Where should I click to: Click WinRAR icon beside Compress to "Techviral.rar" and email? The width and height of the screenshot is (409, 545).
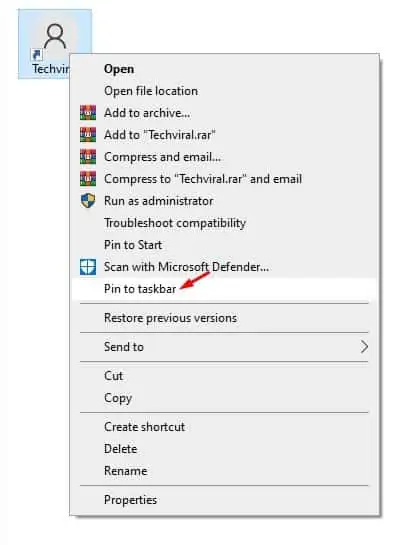(88, 179)
